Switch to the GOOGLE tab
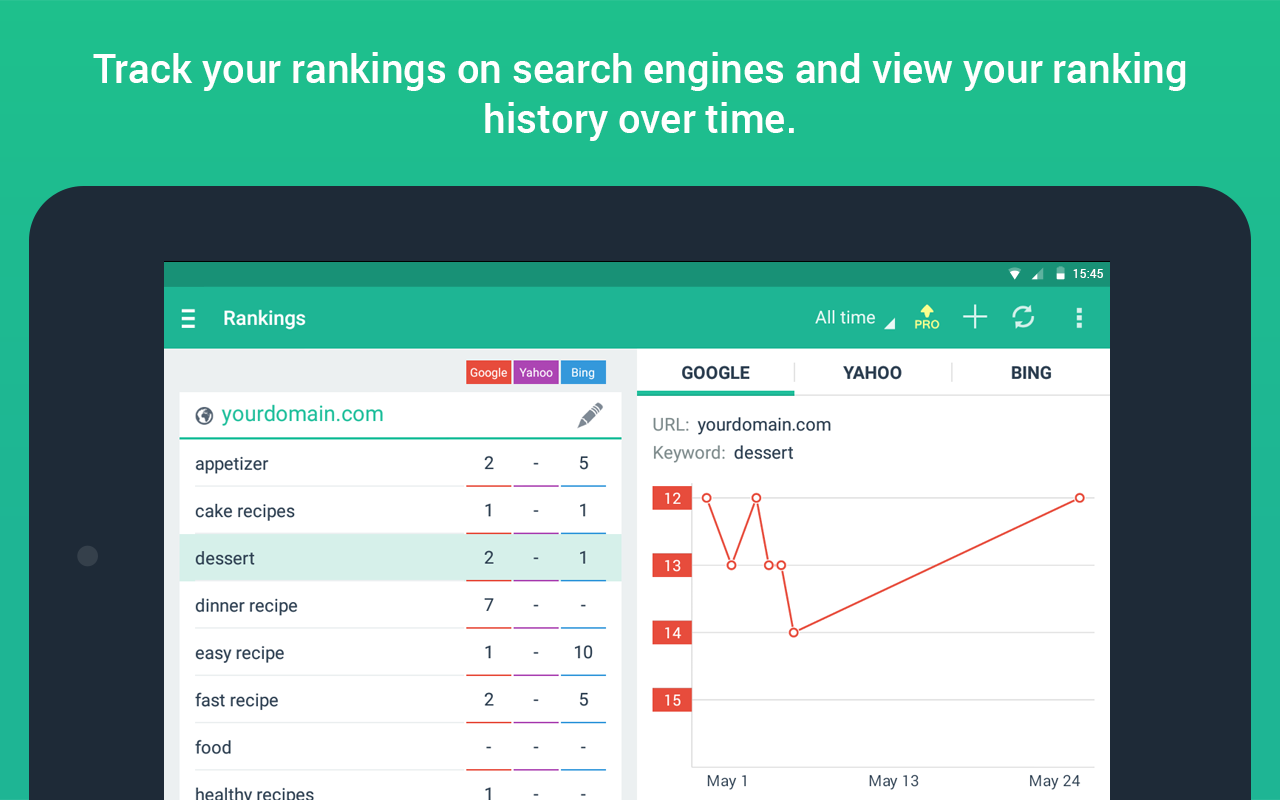1280x800 pixels. [x=715, y=373]
